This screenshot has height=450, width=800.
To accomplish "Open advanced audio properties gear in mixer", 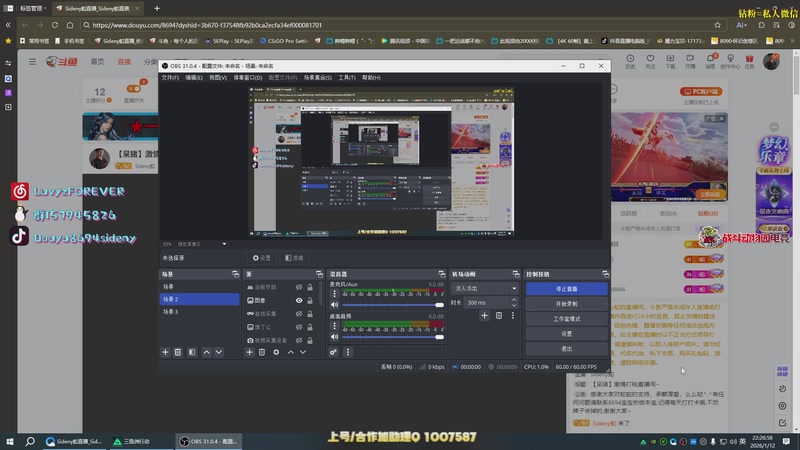I will pyautogui.click(x=334, y=352).
